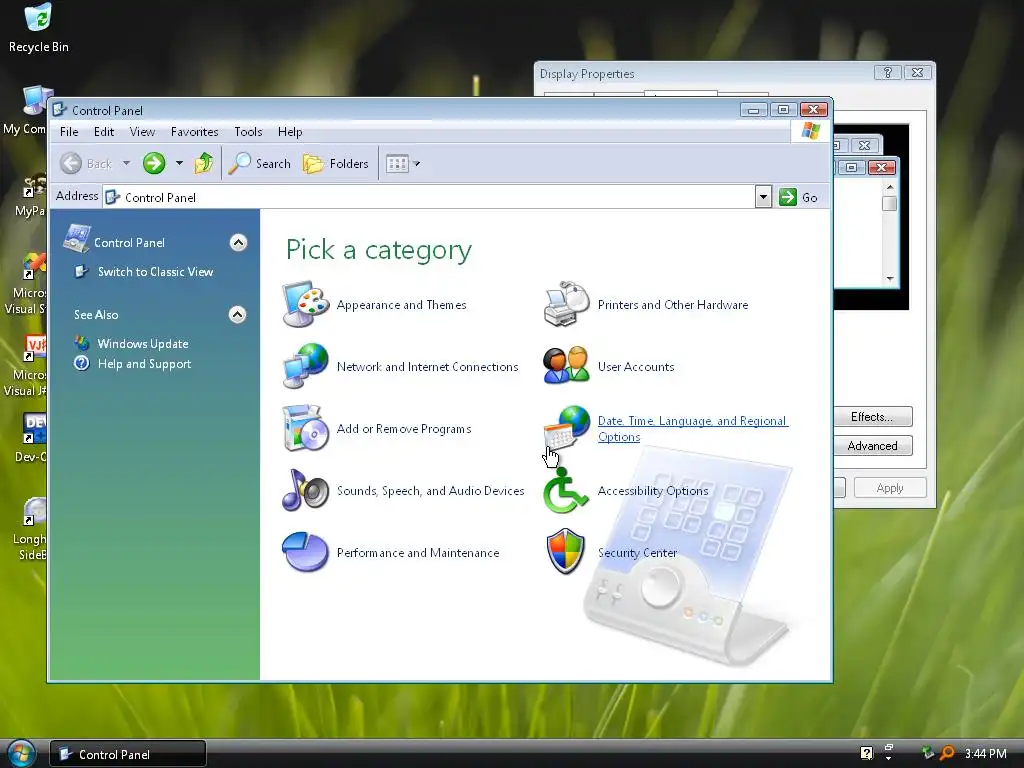Click Sounds, Speech, and Audio Devices text
1024x768 pixels.
[x=430, y=491]
